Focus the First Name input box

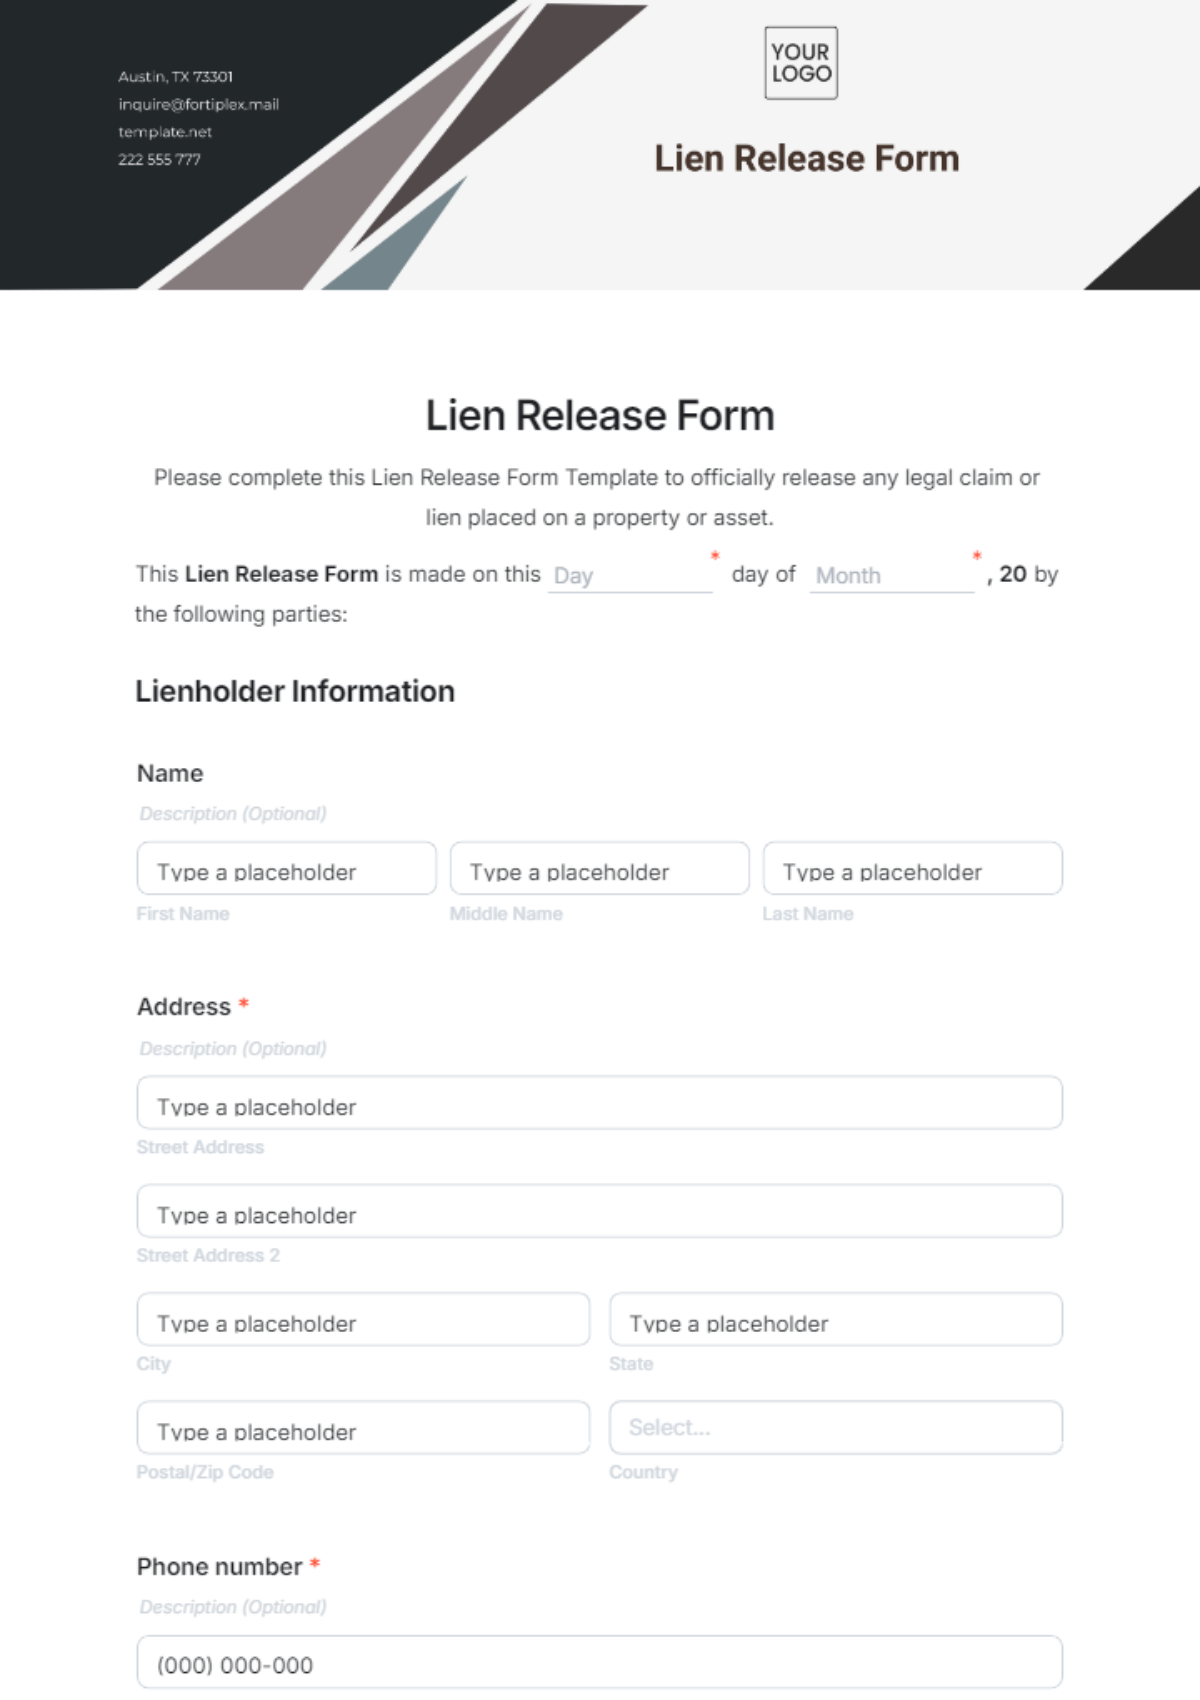[287, 868]
